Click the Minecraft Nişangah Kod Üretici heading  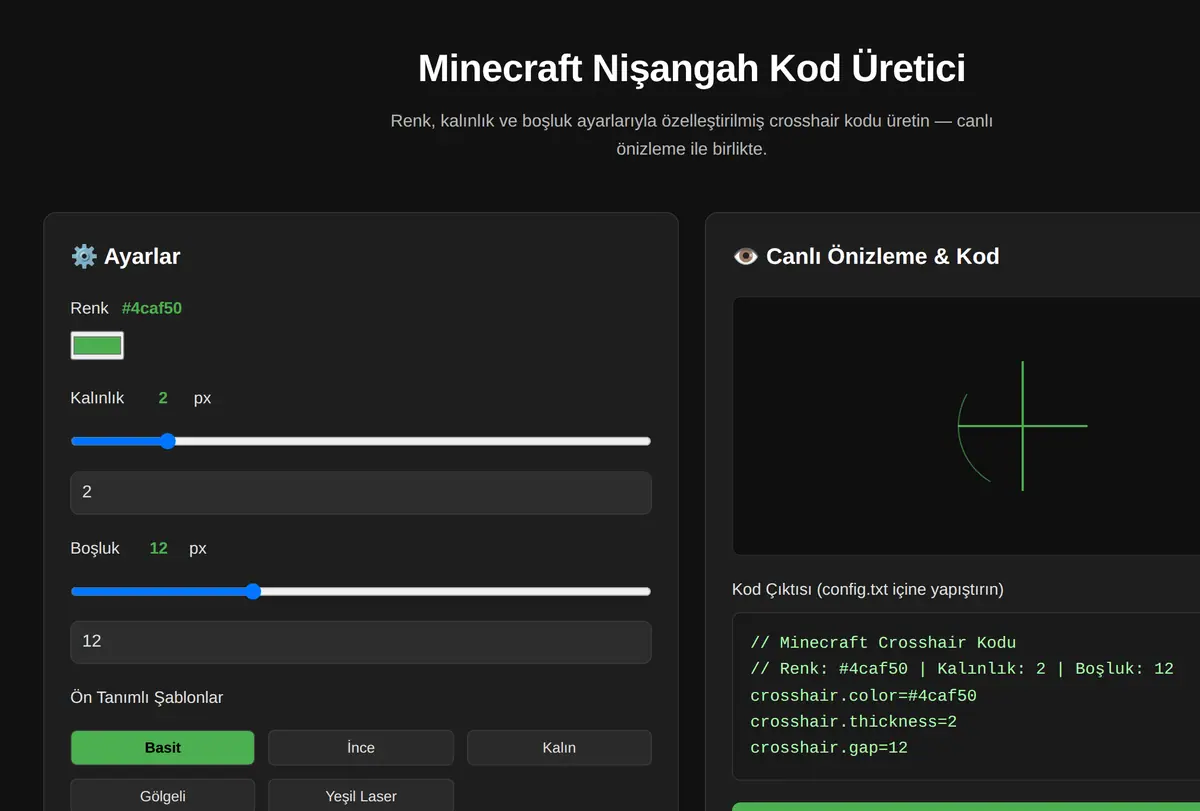point(692,69)
